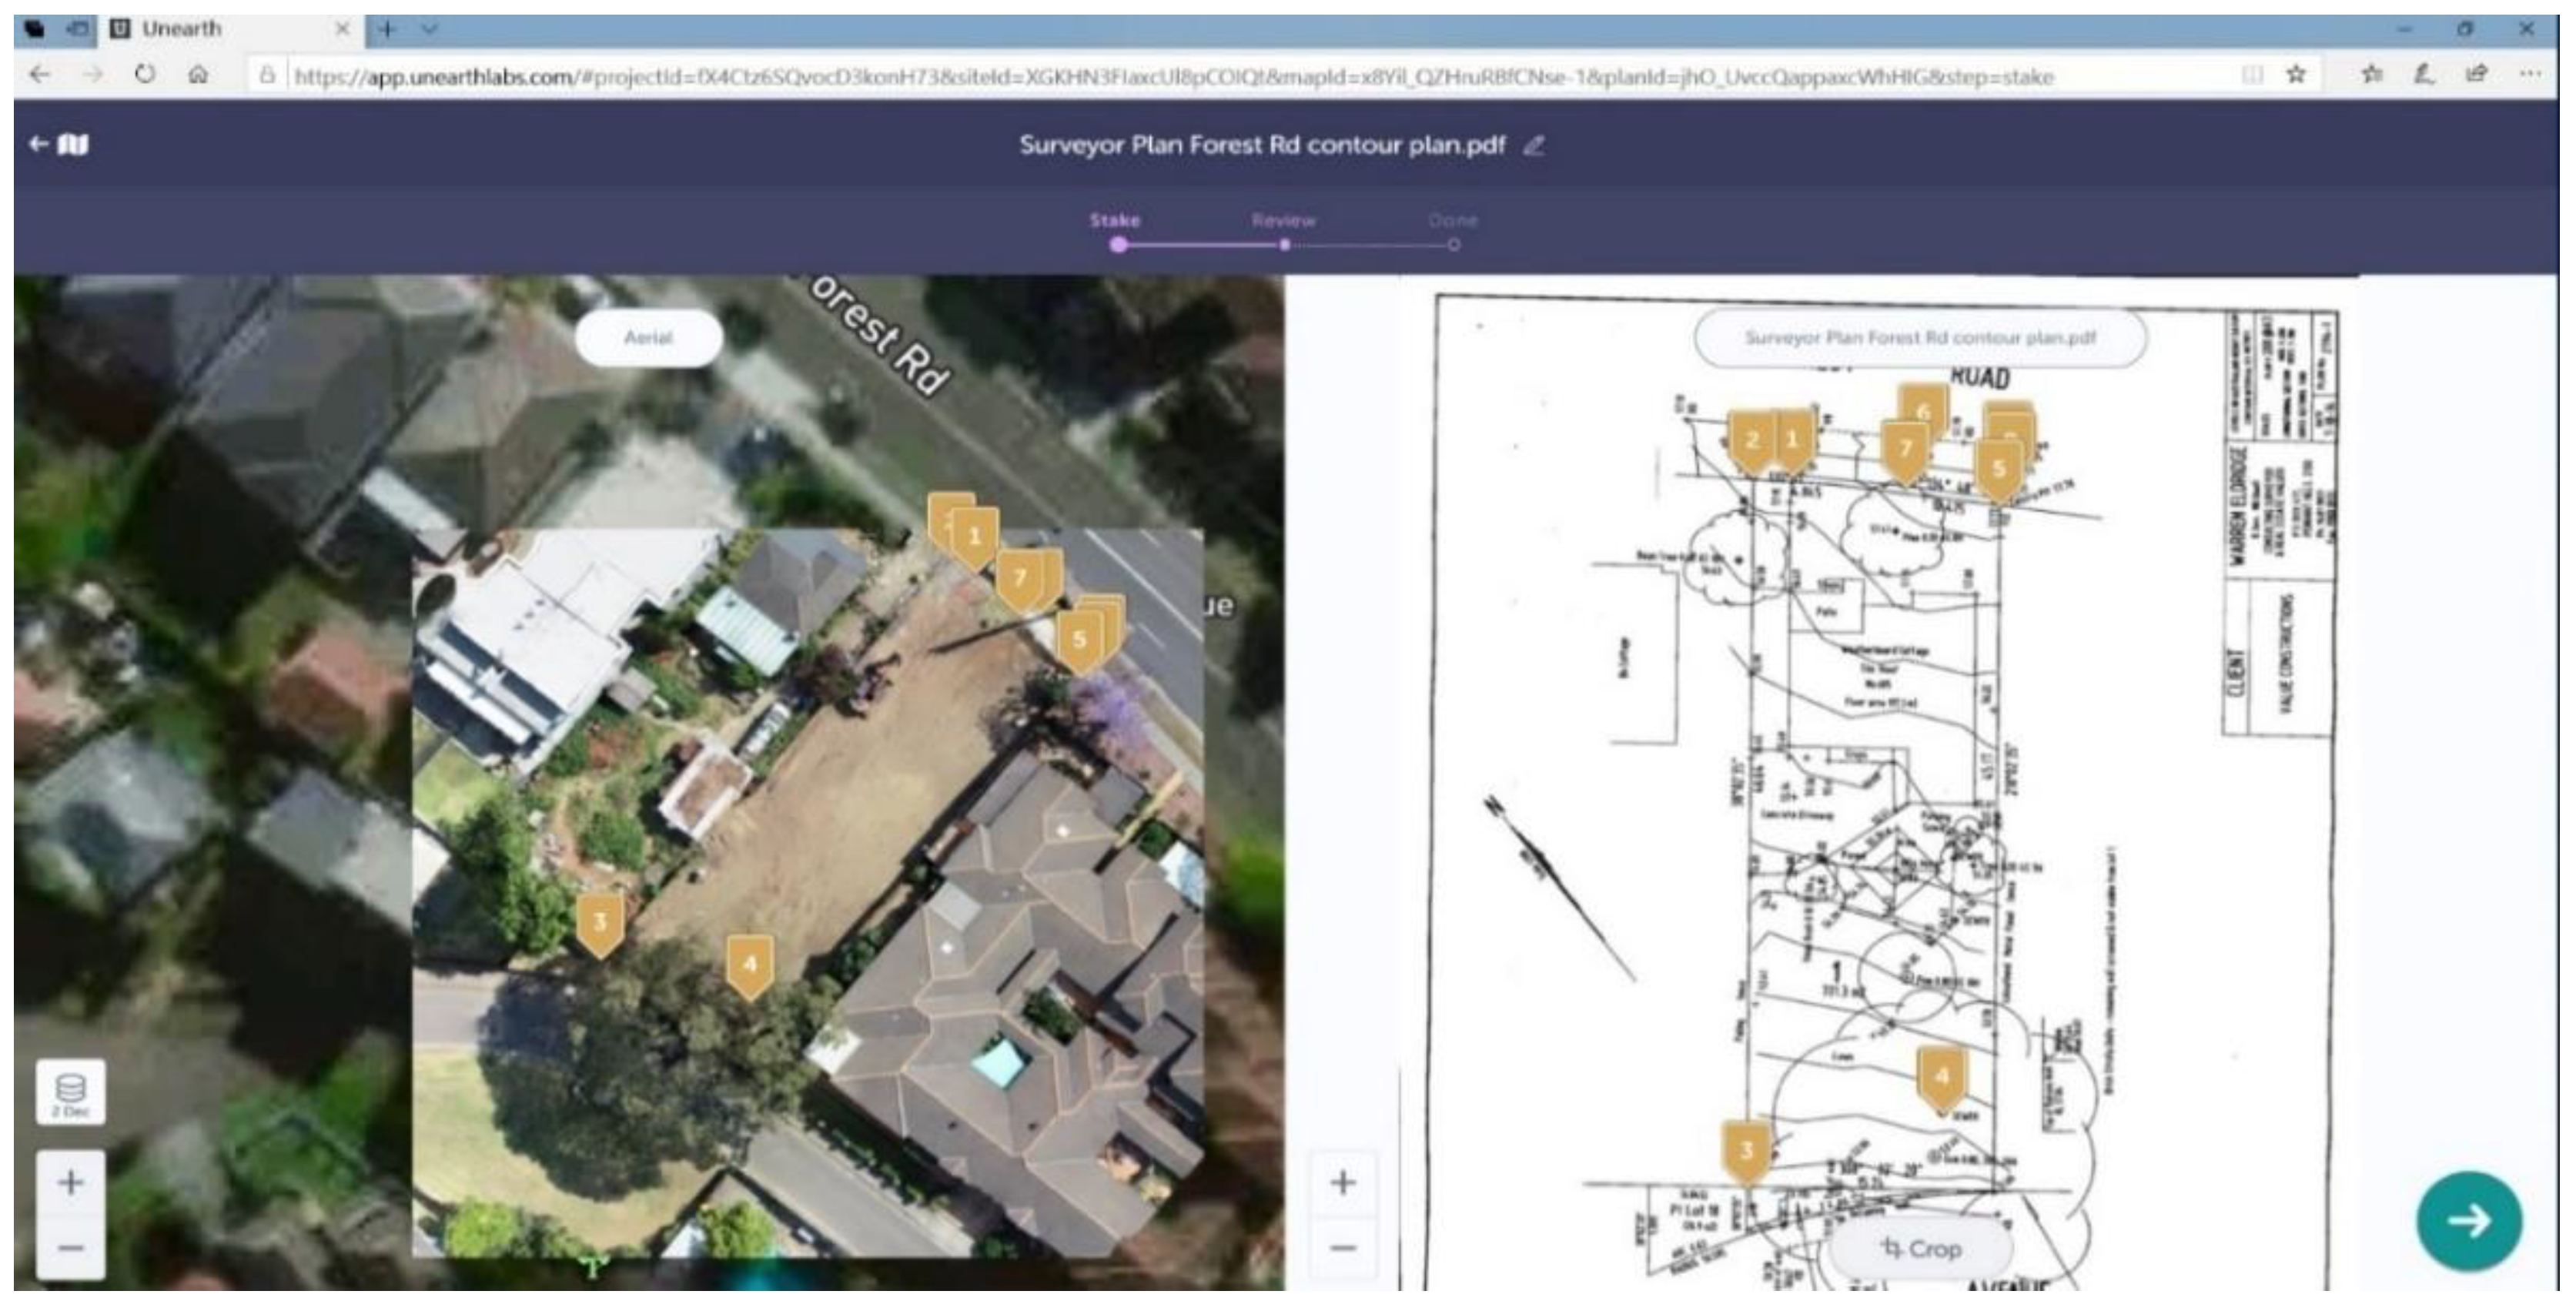Toggle the Aerial map view pill
This screenshot has width=2576, height=1311.
coord(648,338)
